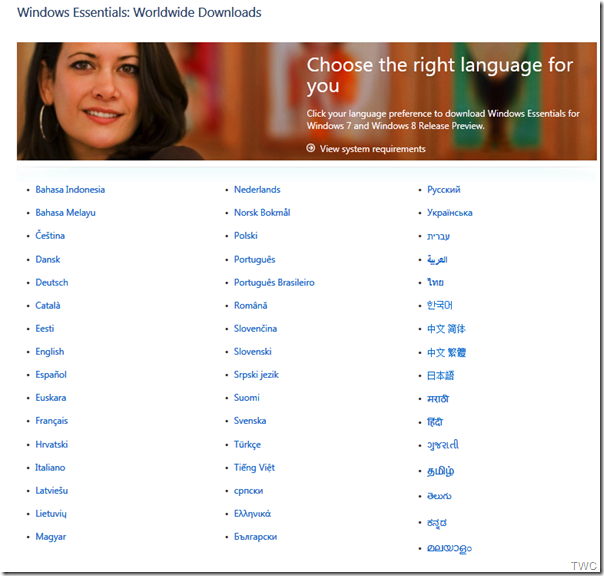Choose Français from the list

52,421
